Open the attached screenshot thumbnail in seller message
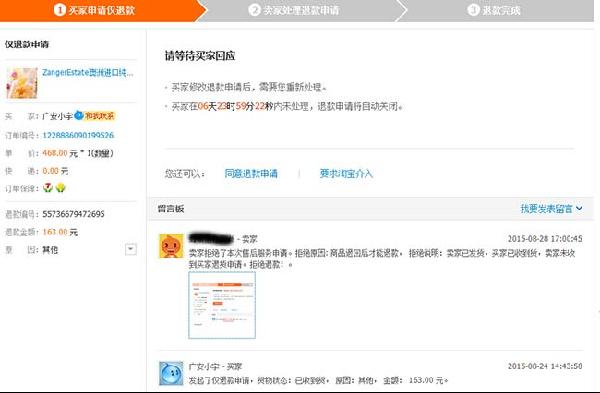The image size is (600, 393). pos(222,305)
